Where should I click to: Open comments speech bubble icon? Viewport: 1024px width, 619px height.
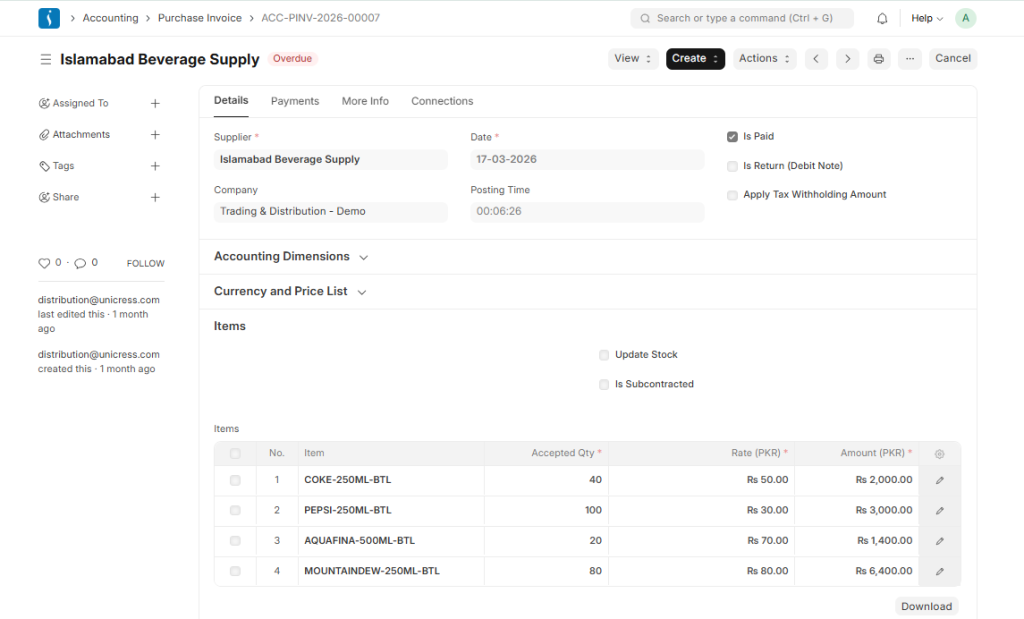(80, 263)
